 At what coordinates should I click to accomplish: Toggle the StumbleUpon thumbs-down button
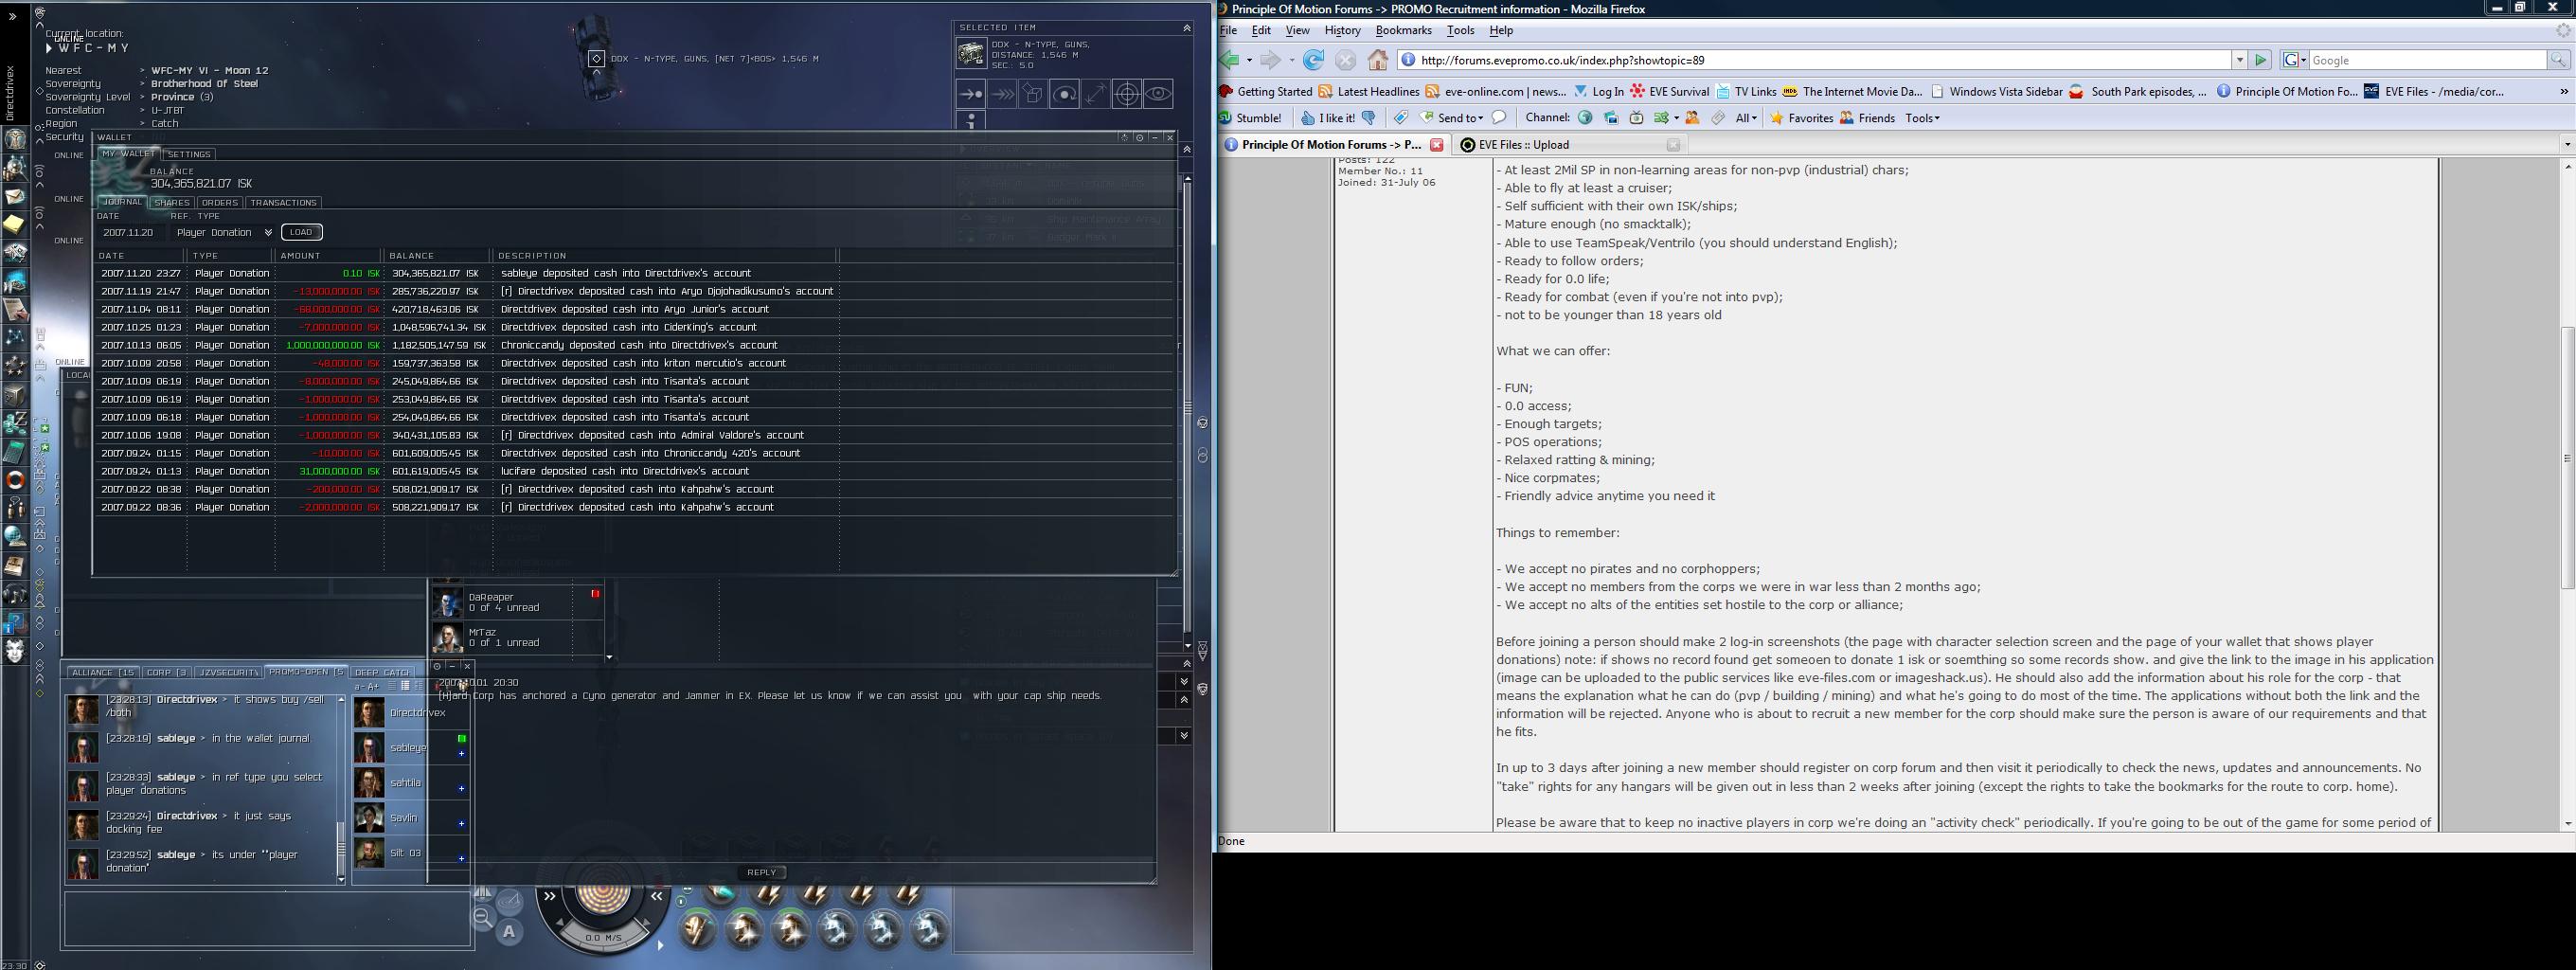pyautogui.click(x=1369, y=118)
